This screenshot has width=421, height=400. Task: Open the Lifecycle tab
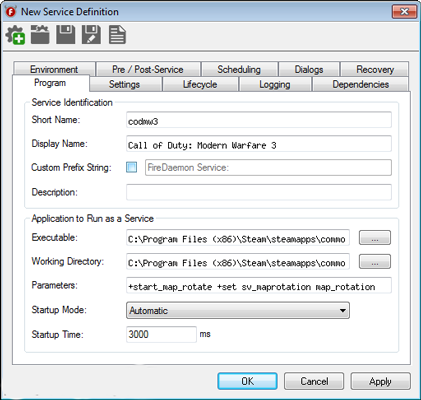coord(200,84)
